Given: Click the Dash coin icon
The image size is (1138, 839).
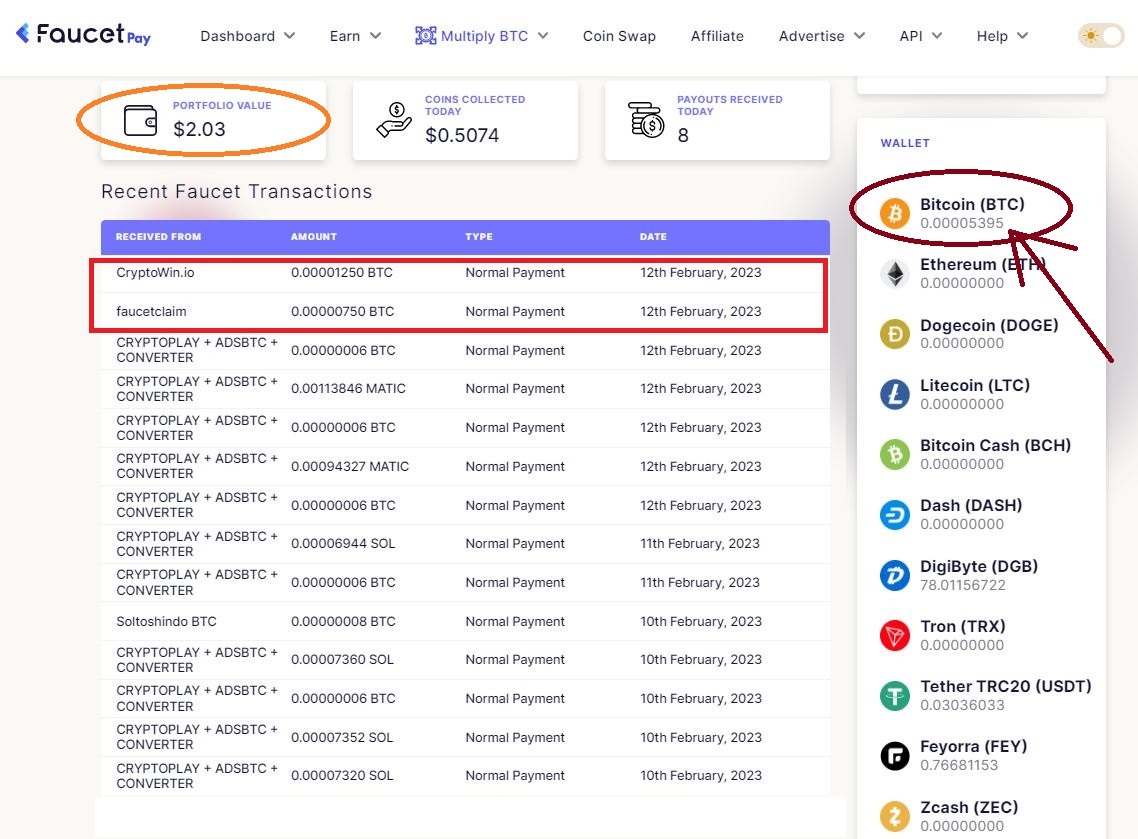Looking at the screenshot, I should tap(895, 515).
